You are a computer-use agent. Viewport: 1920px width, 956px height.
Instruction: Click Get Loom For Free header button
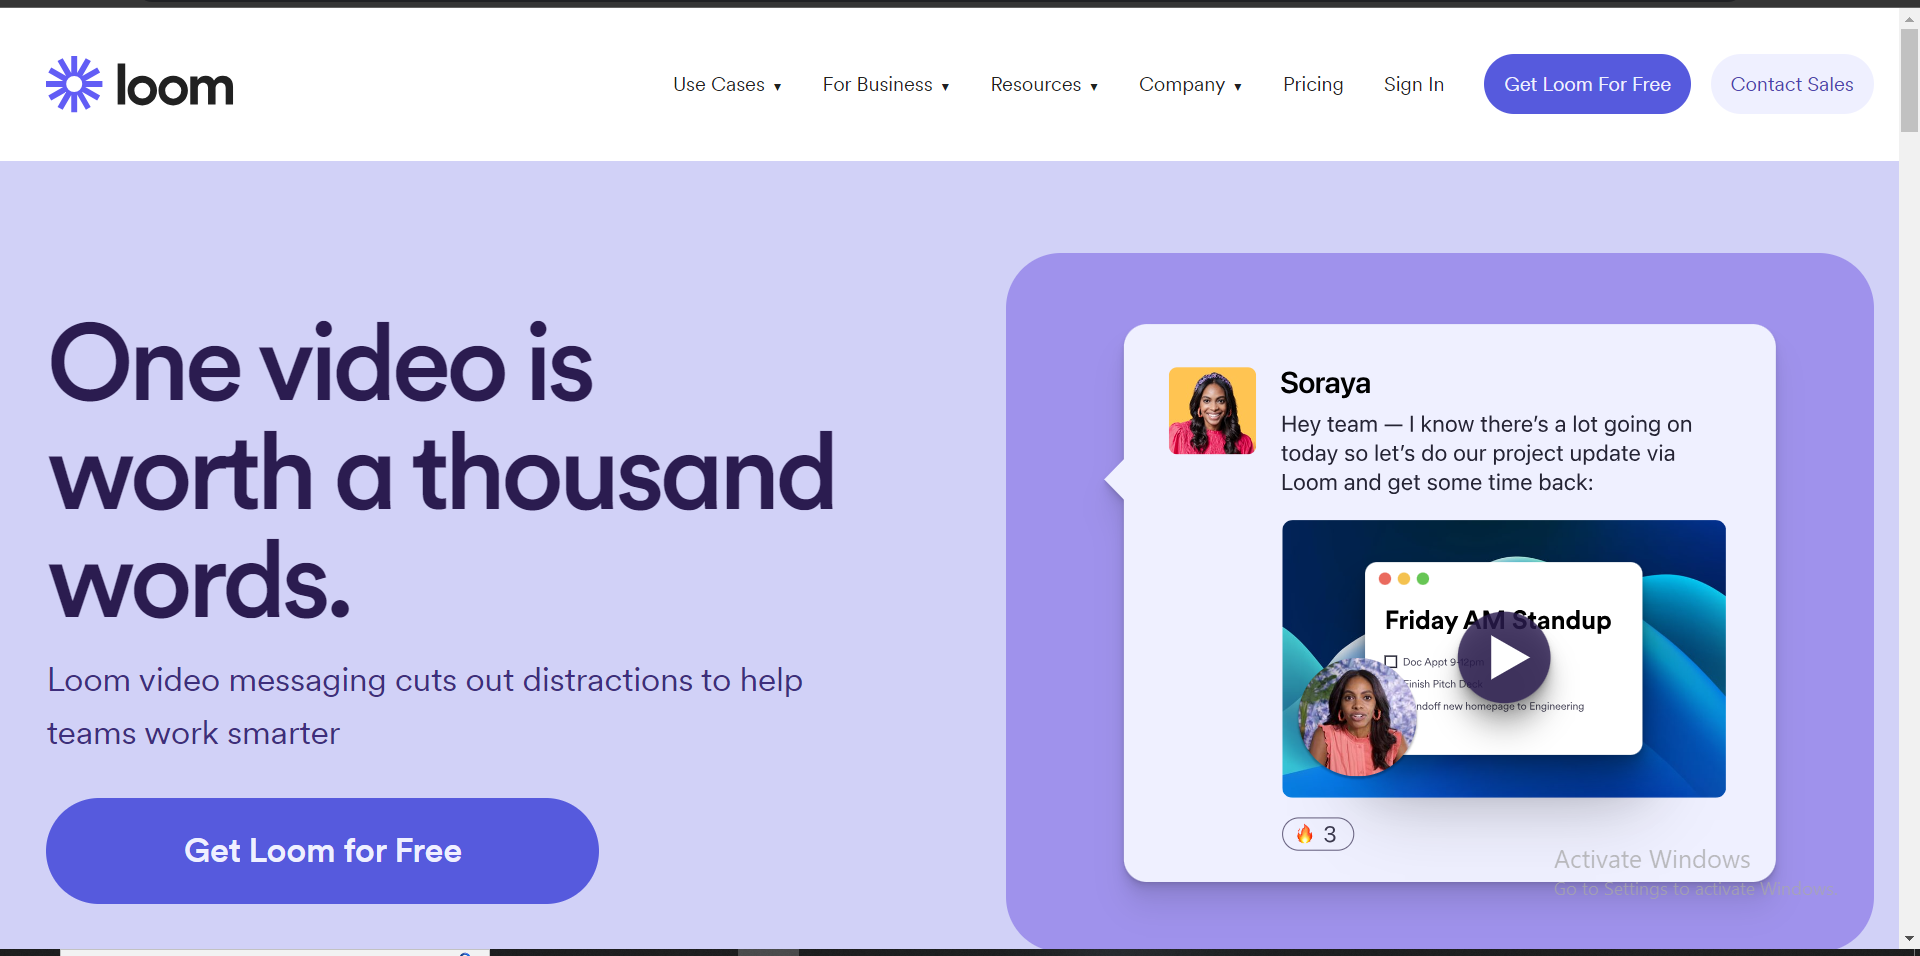point(1587,84)
